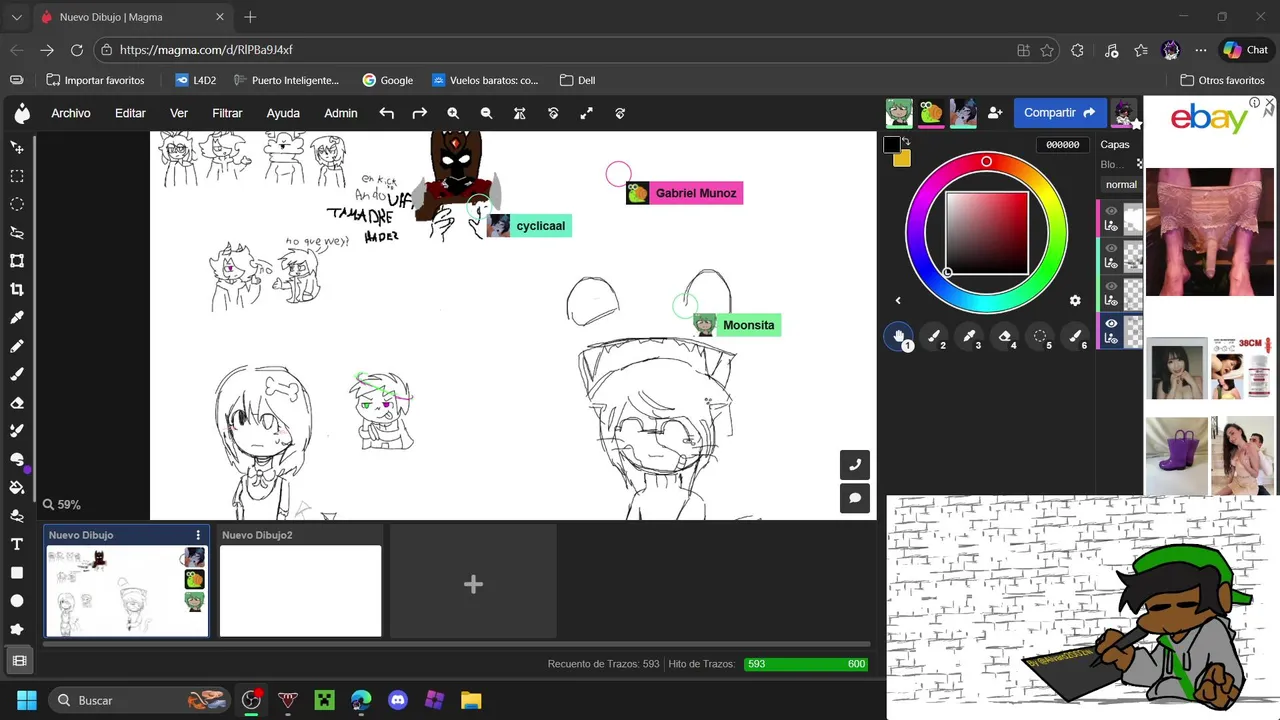Select the Move tool in left toolbar
This screenshot has height=720, width=1280.
[17, 147]
